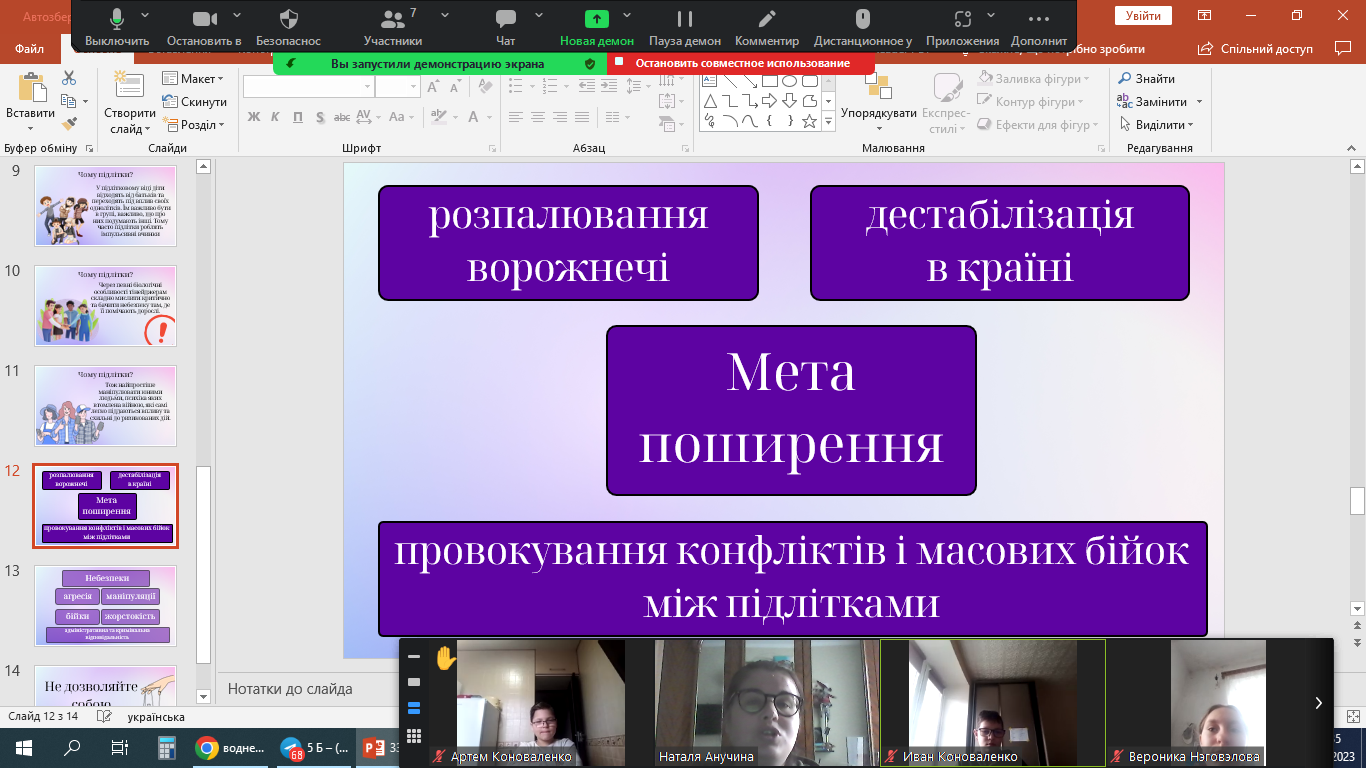Switch Zoom video panel to grid view
This screenshot has width=1366, height=768.
(414, 737)
